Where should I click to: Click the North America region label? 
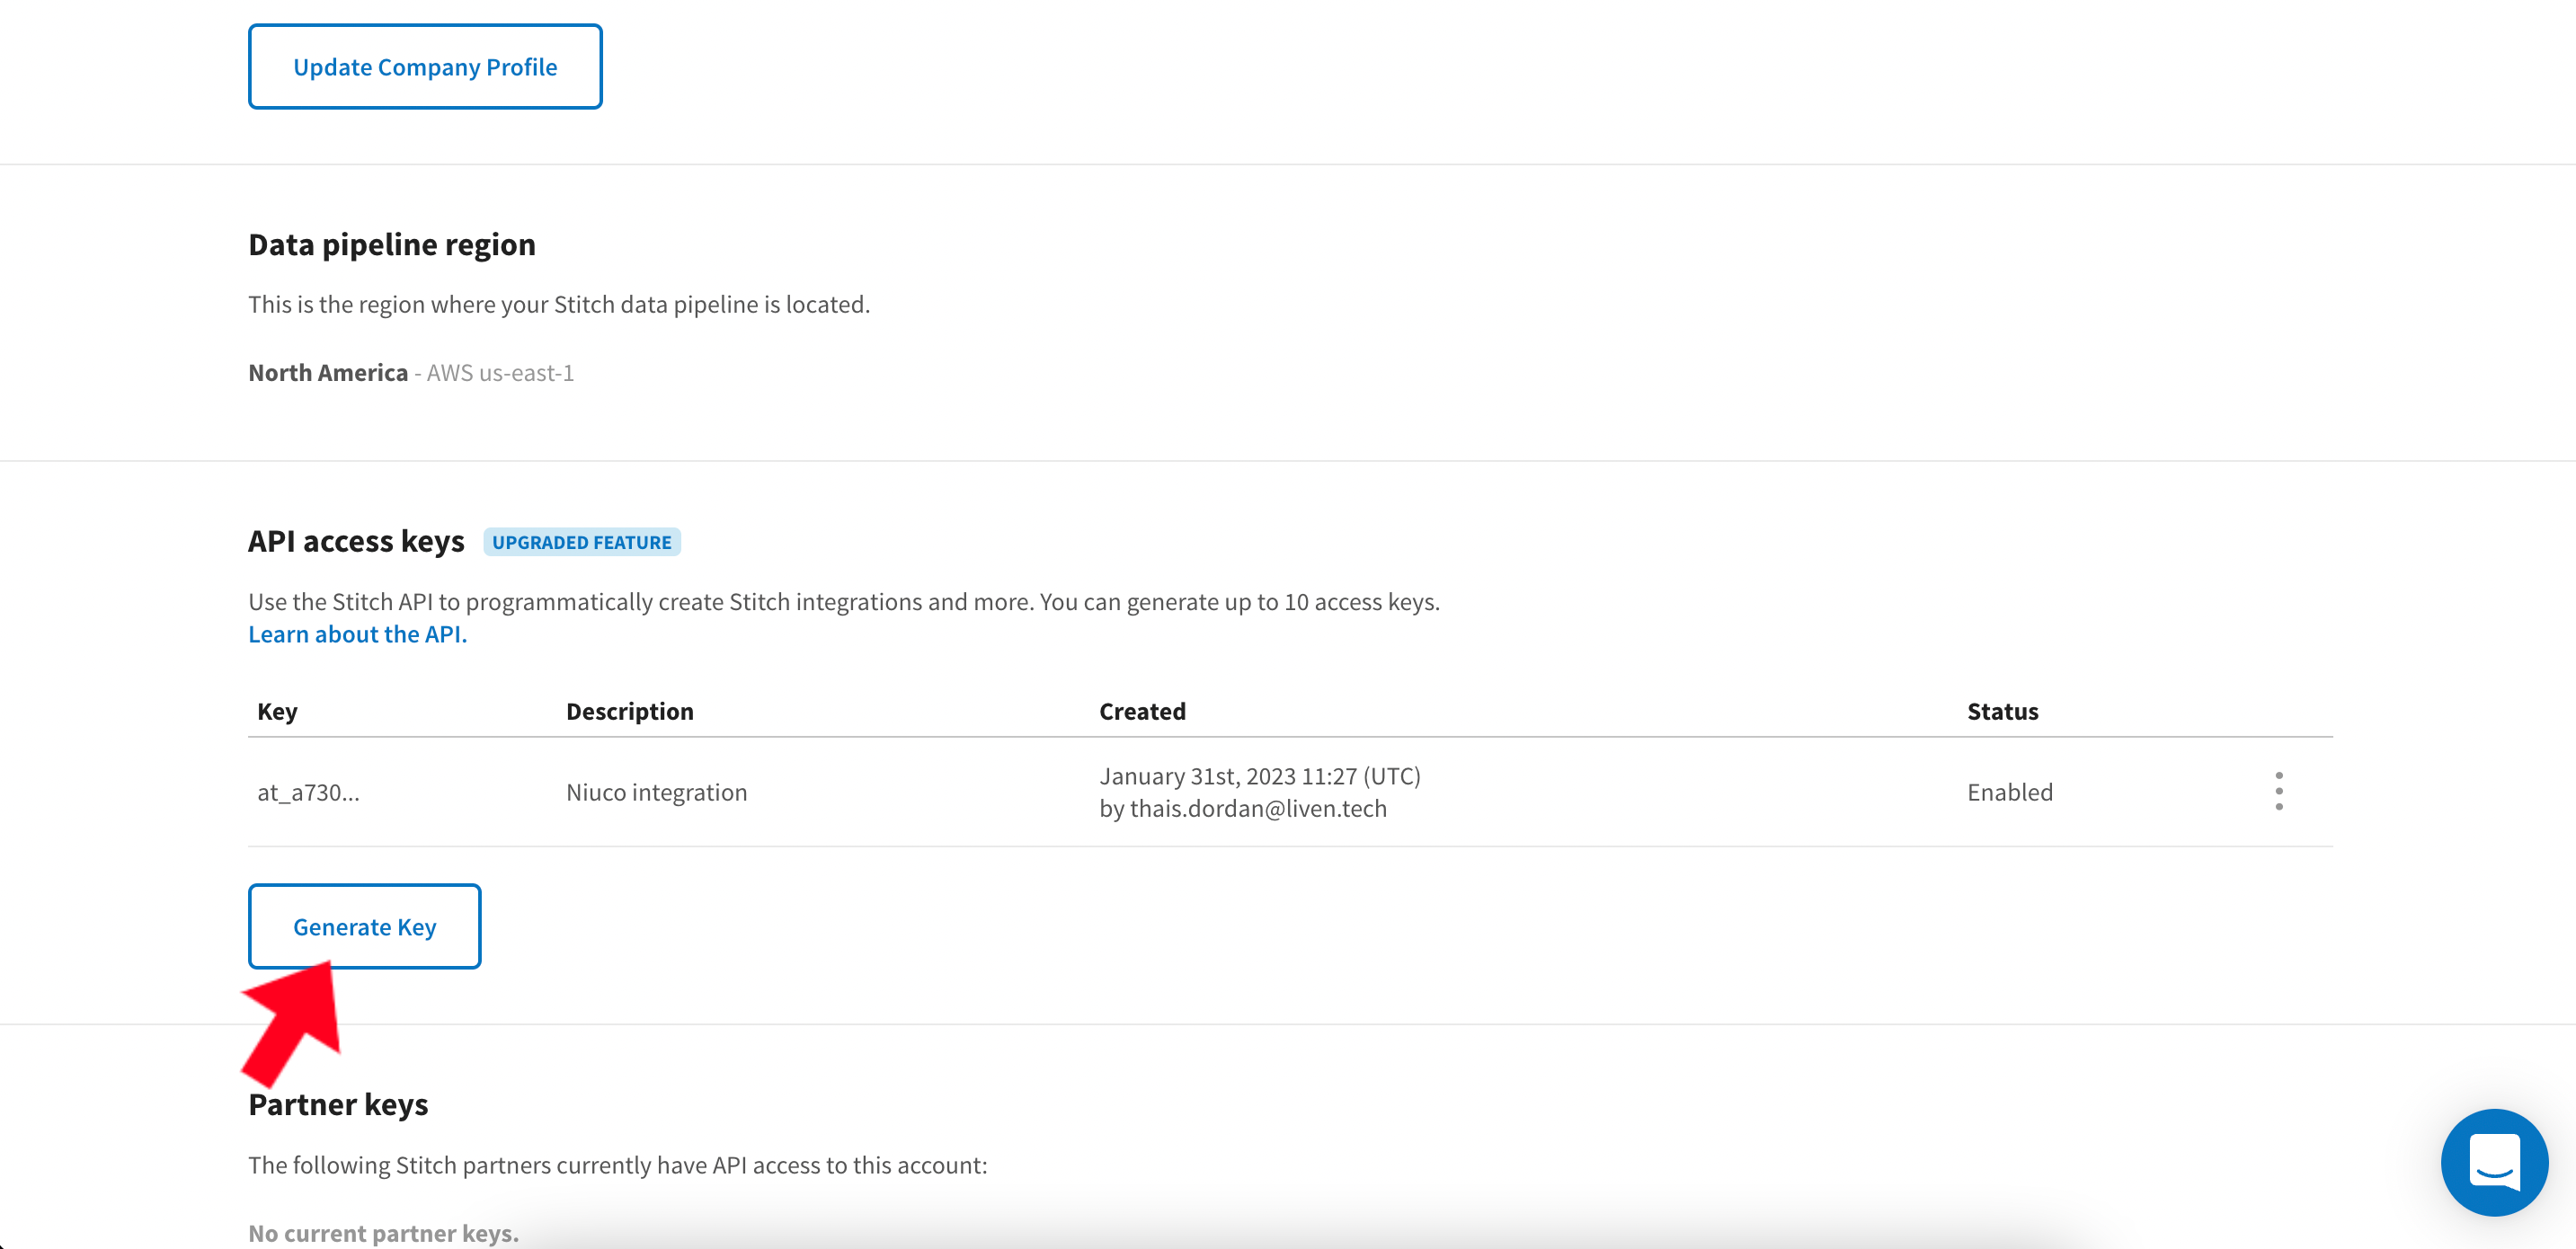pyautogui.click(x=328, y=373)
